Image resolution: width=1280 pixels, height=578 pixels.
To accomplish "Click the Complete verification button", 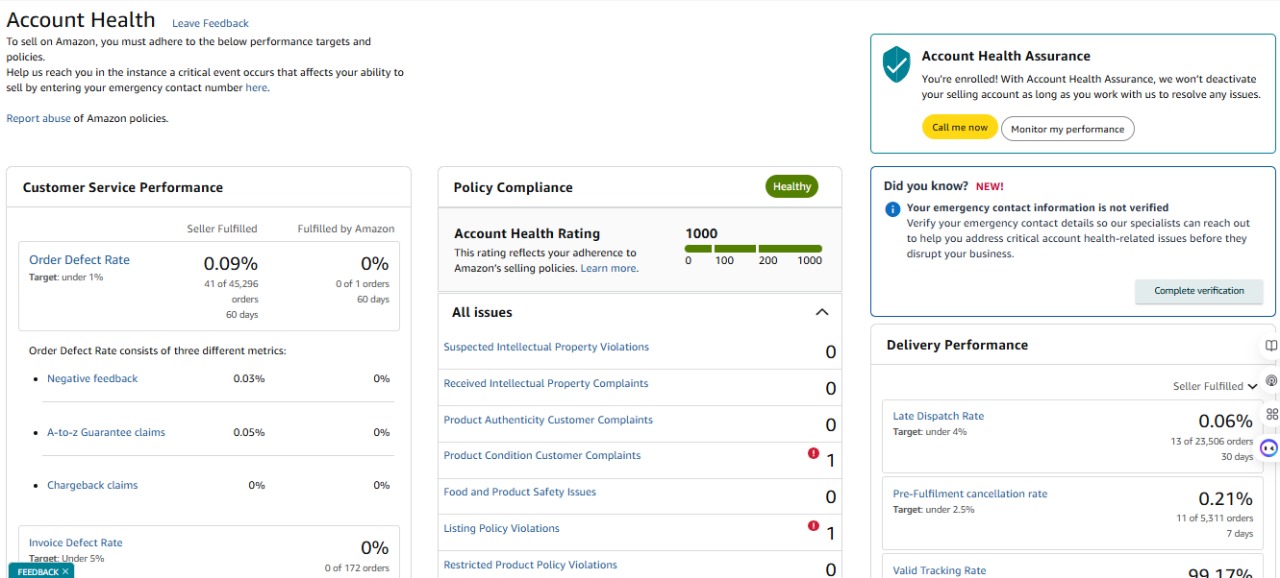I will tap(1198, 291).
